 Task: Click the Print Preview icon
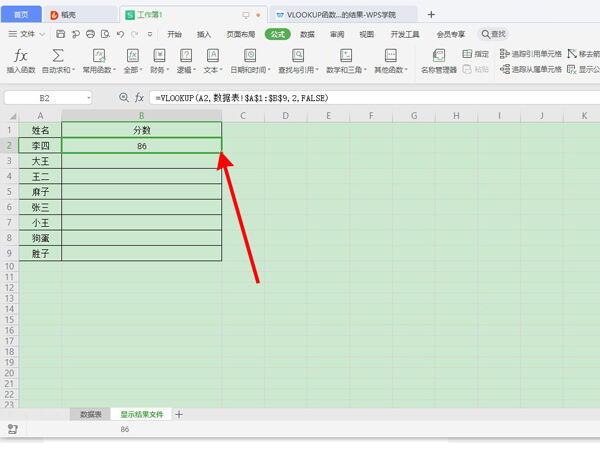(x=105, y=34)
